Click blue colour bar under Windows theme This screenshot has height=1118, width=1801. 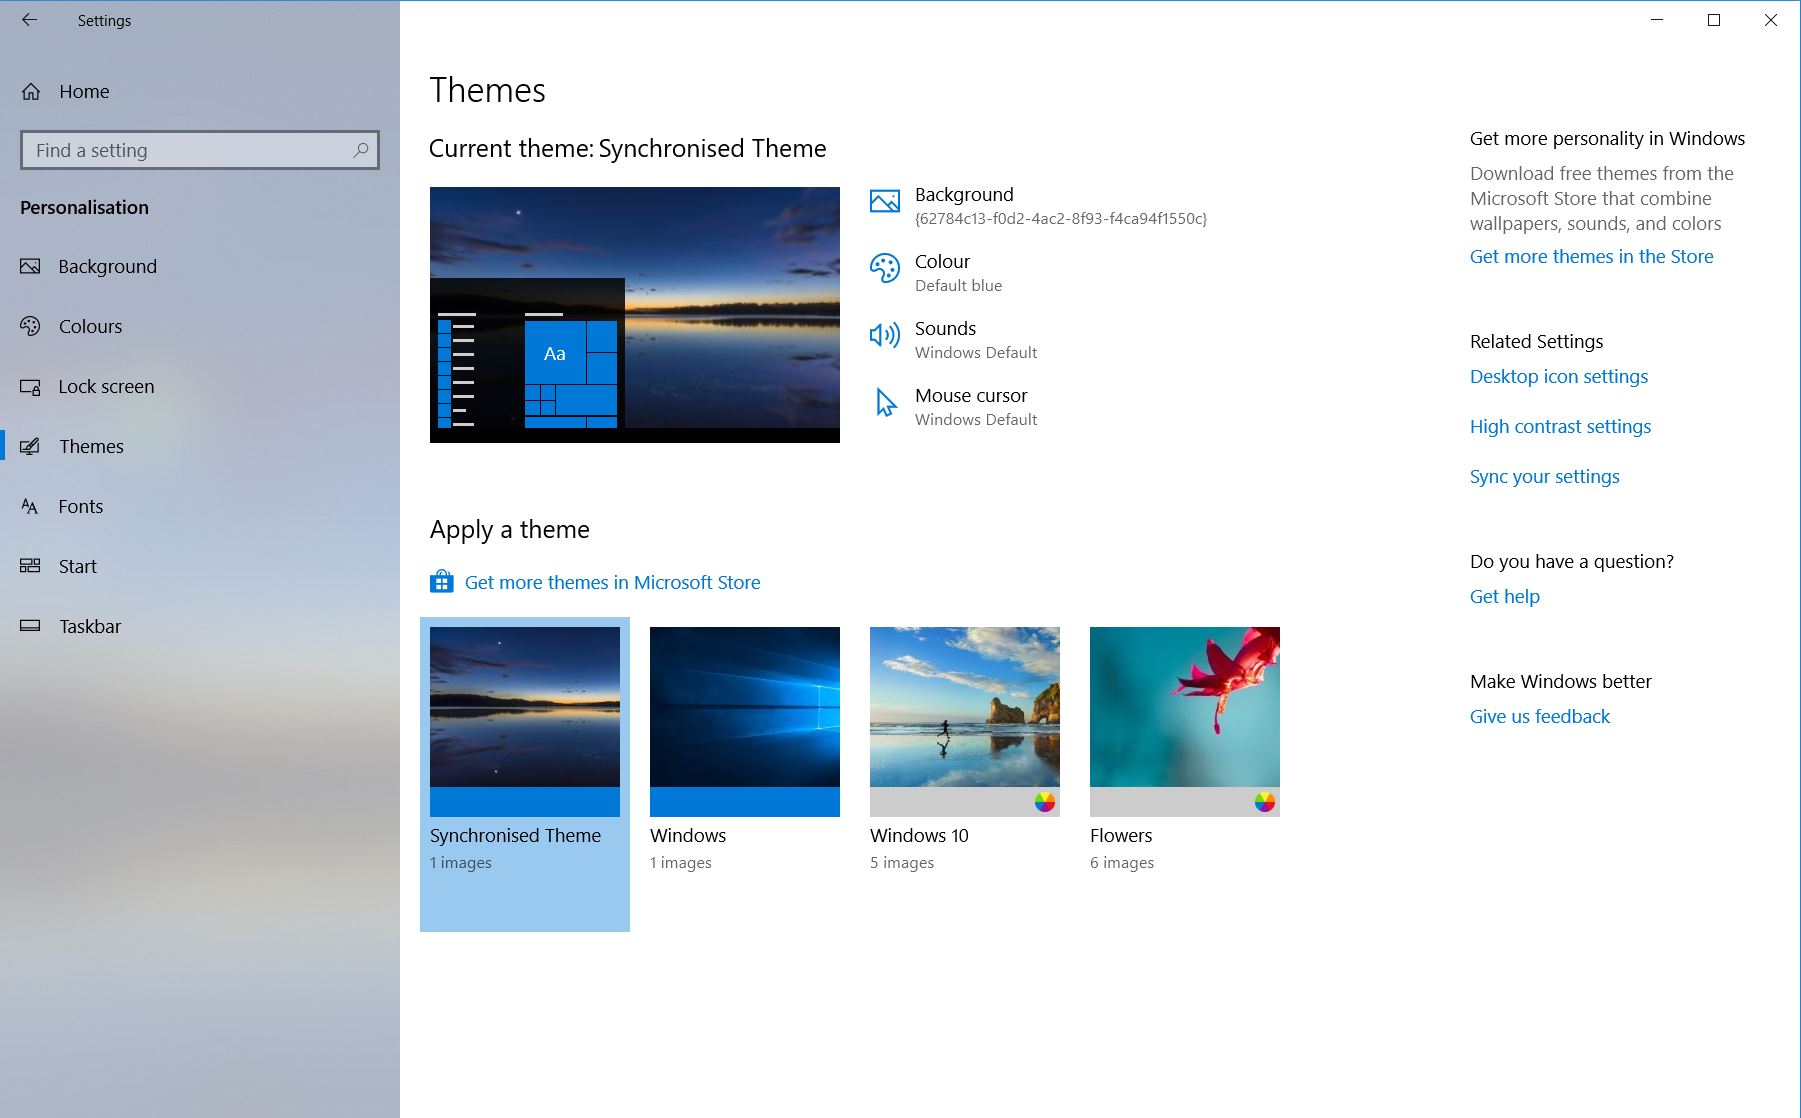(x=745, y=802)
